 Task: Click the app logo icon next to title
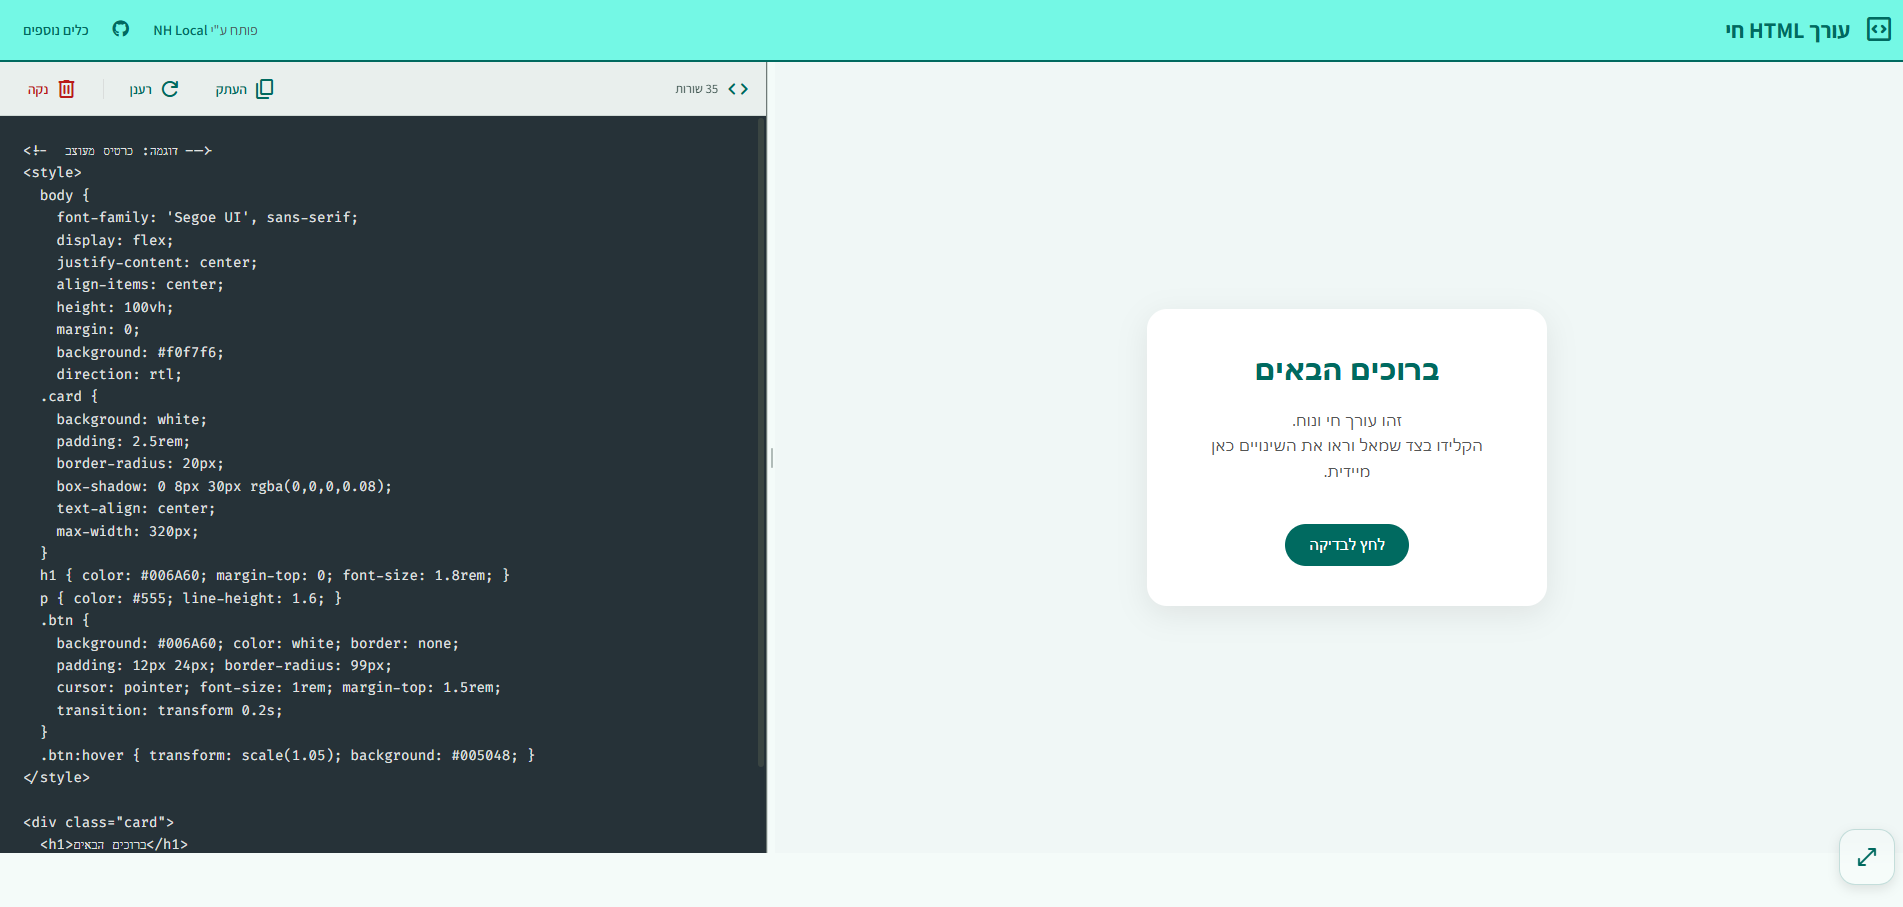[x=1878, y=30]
